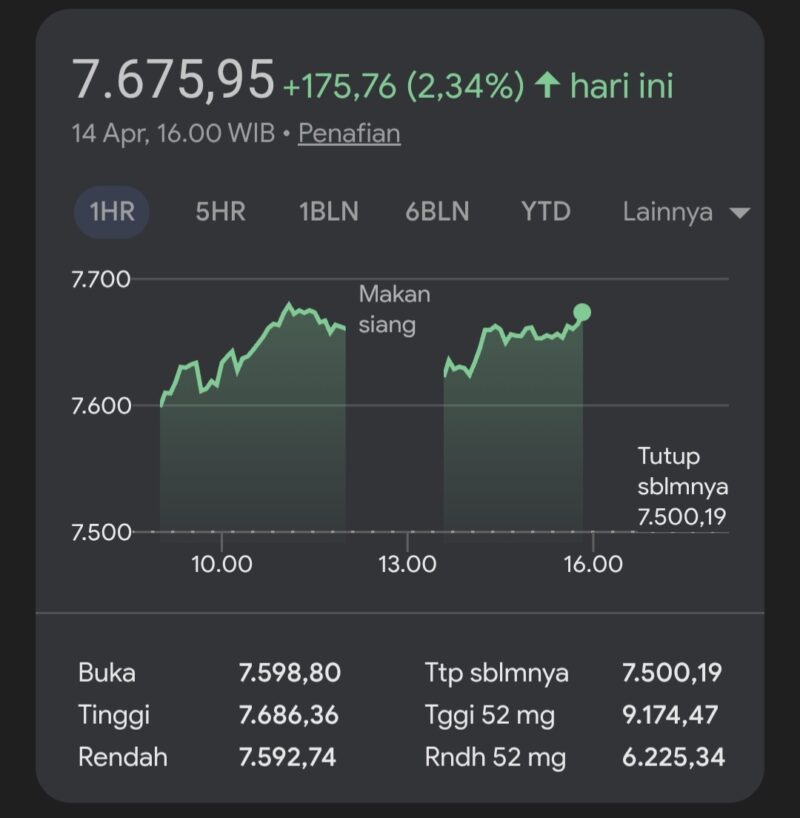Screen dimensions: 800x818
Task: Switch to the YTD range tab
Action: 545,212
